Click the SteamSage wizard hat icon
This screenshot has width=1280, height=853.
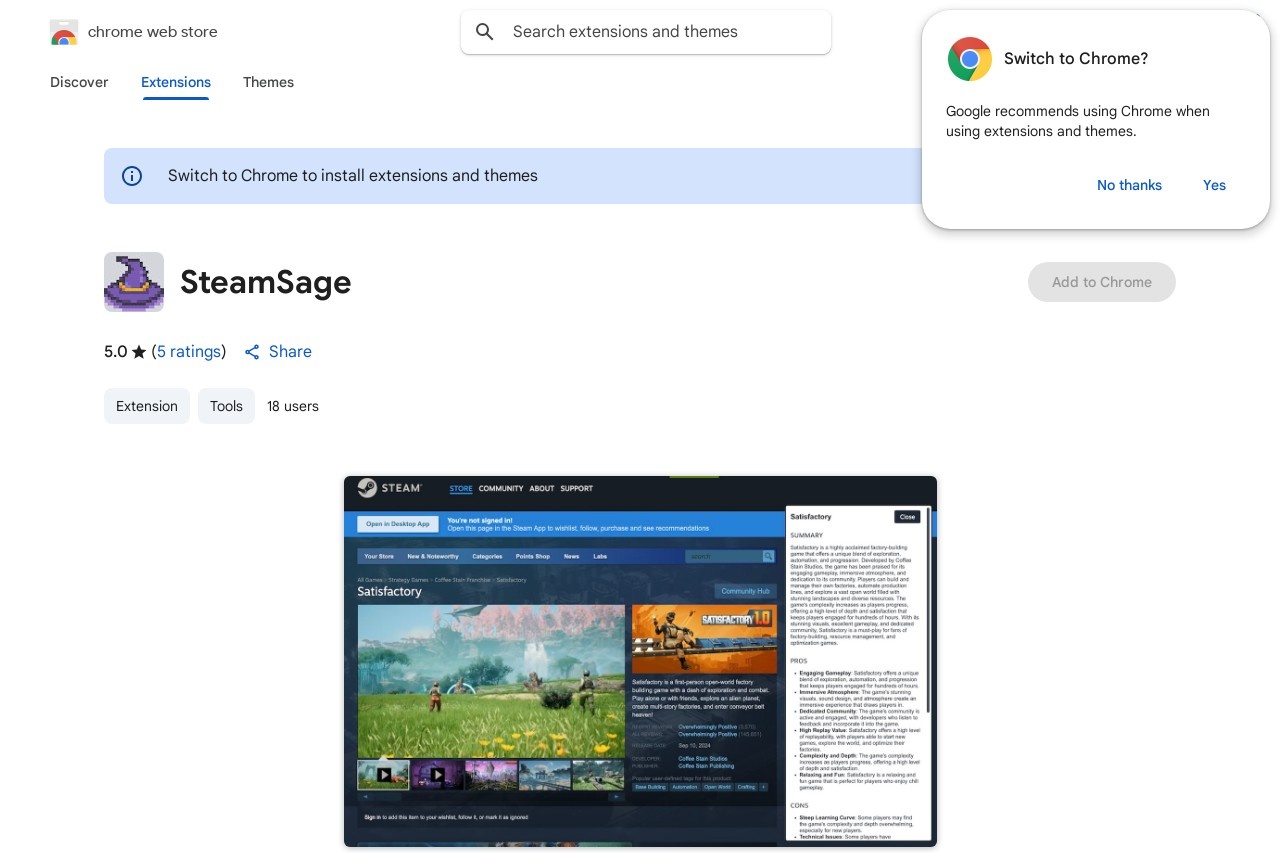[134, 282]
